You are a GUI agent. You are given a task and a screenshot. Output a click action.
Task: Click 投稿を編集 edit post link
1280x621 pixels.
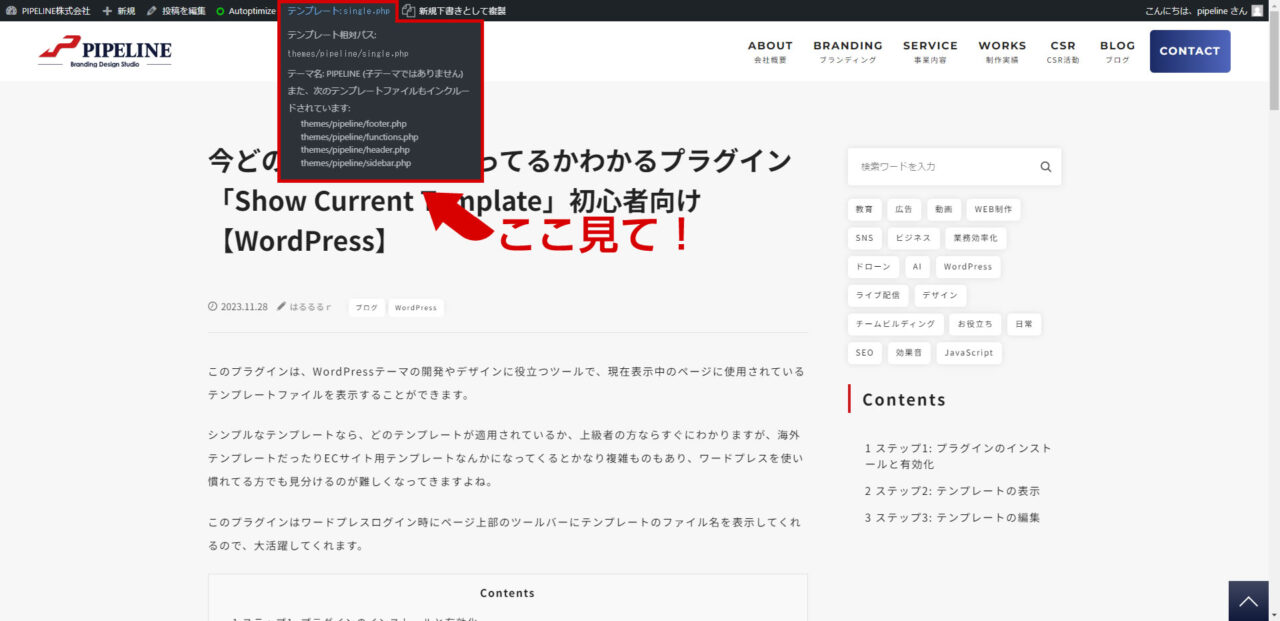click(176, 10)
